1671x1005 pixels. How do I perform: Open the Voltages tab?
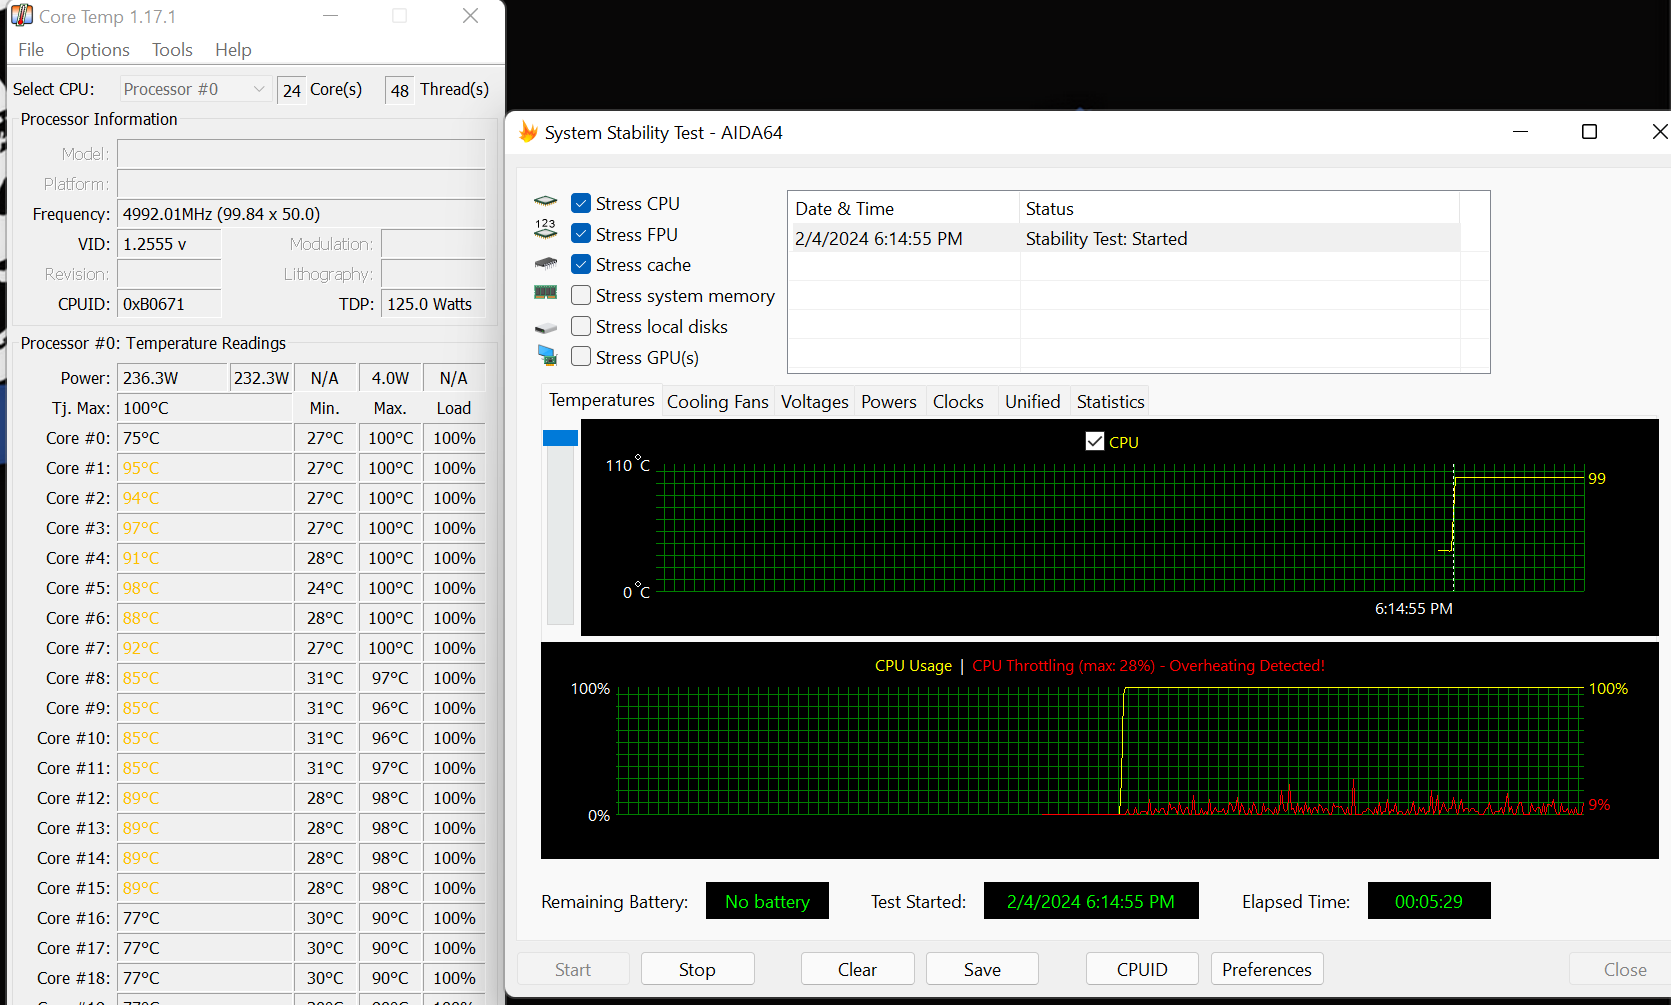[x=814, y=402]
